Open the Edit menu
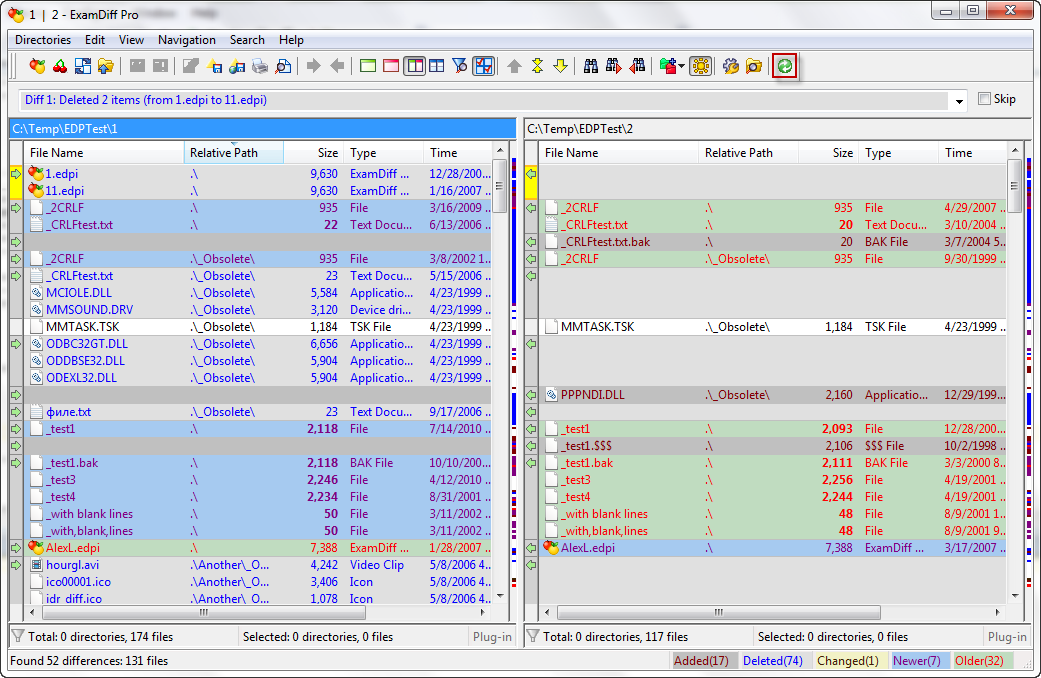Image resolution: width=1041 pixels, height=678 pixels. tap(95, 40)
